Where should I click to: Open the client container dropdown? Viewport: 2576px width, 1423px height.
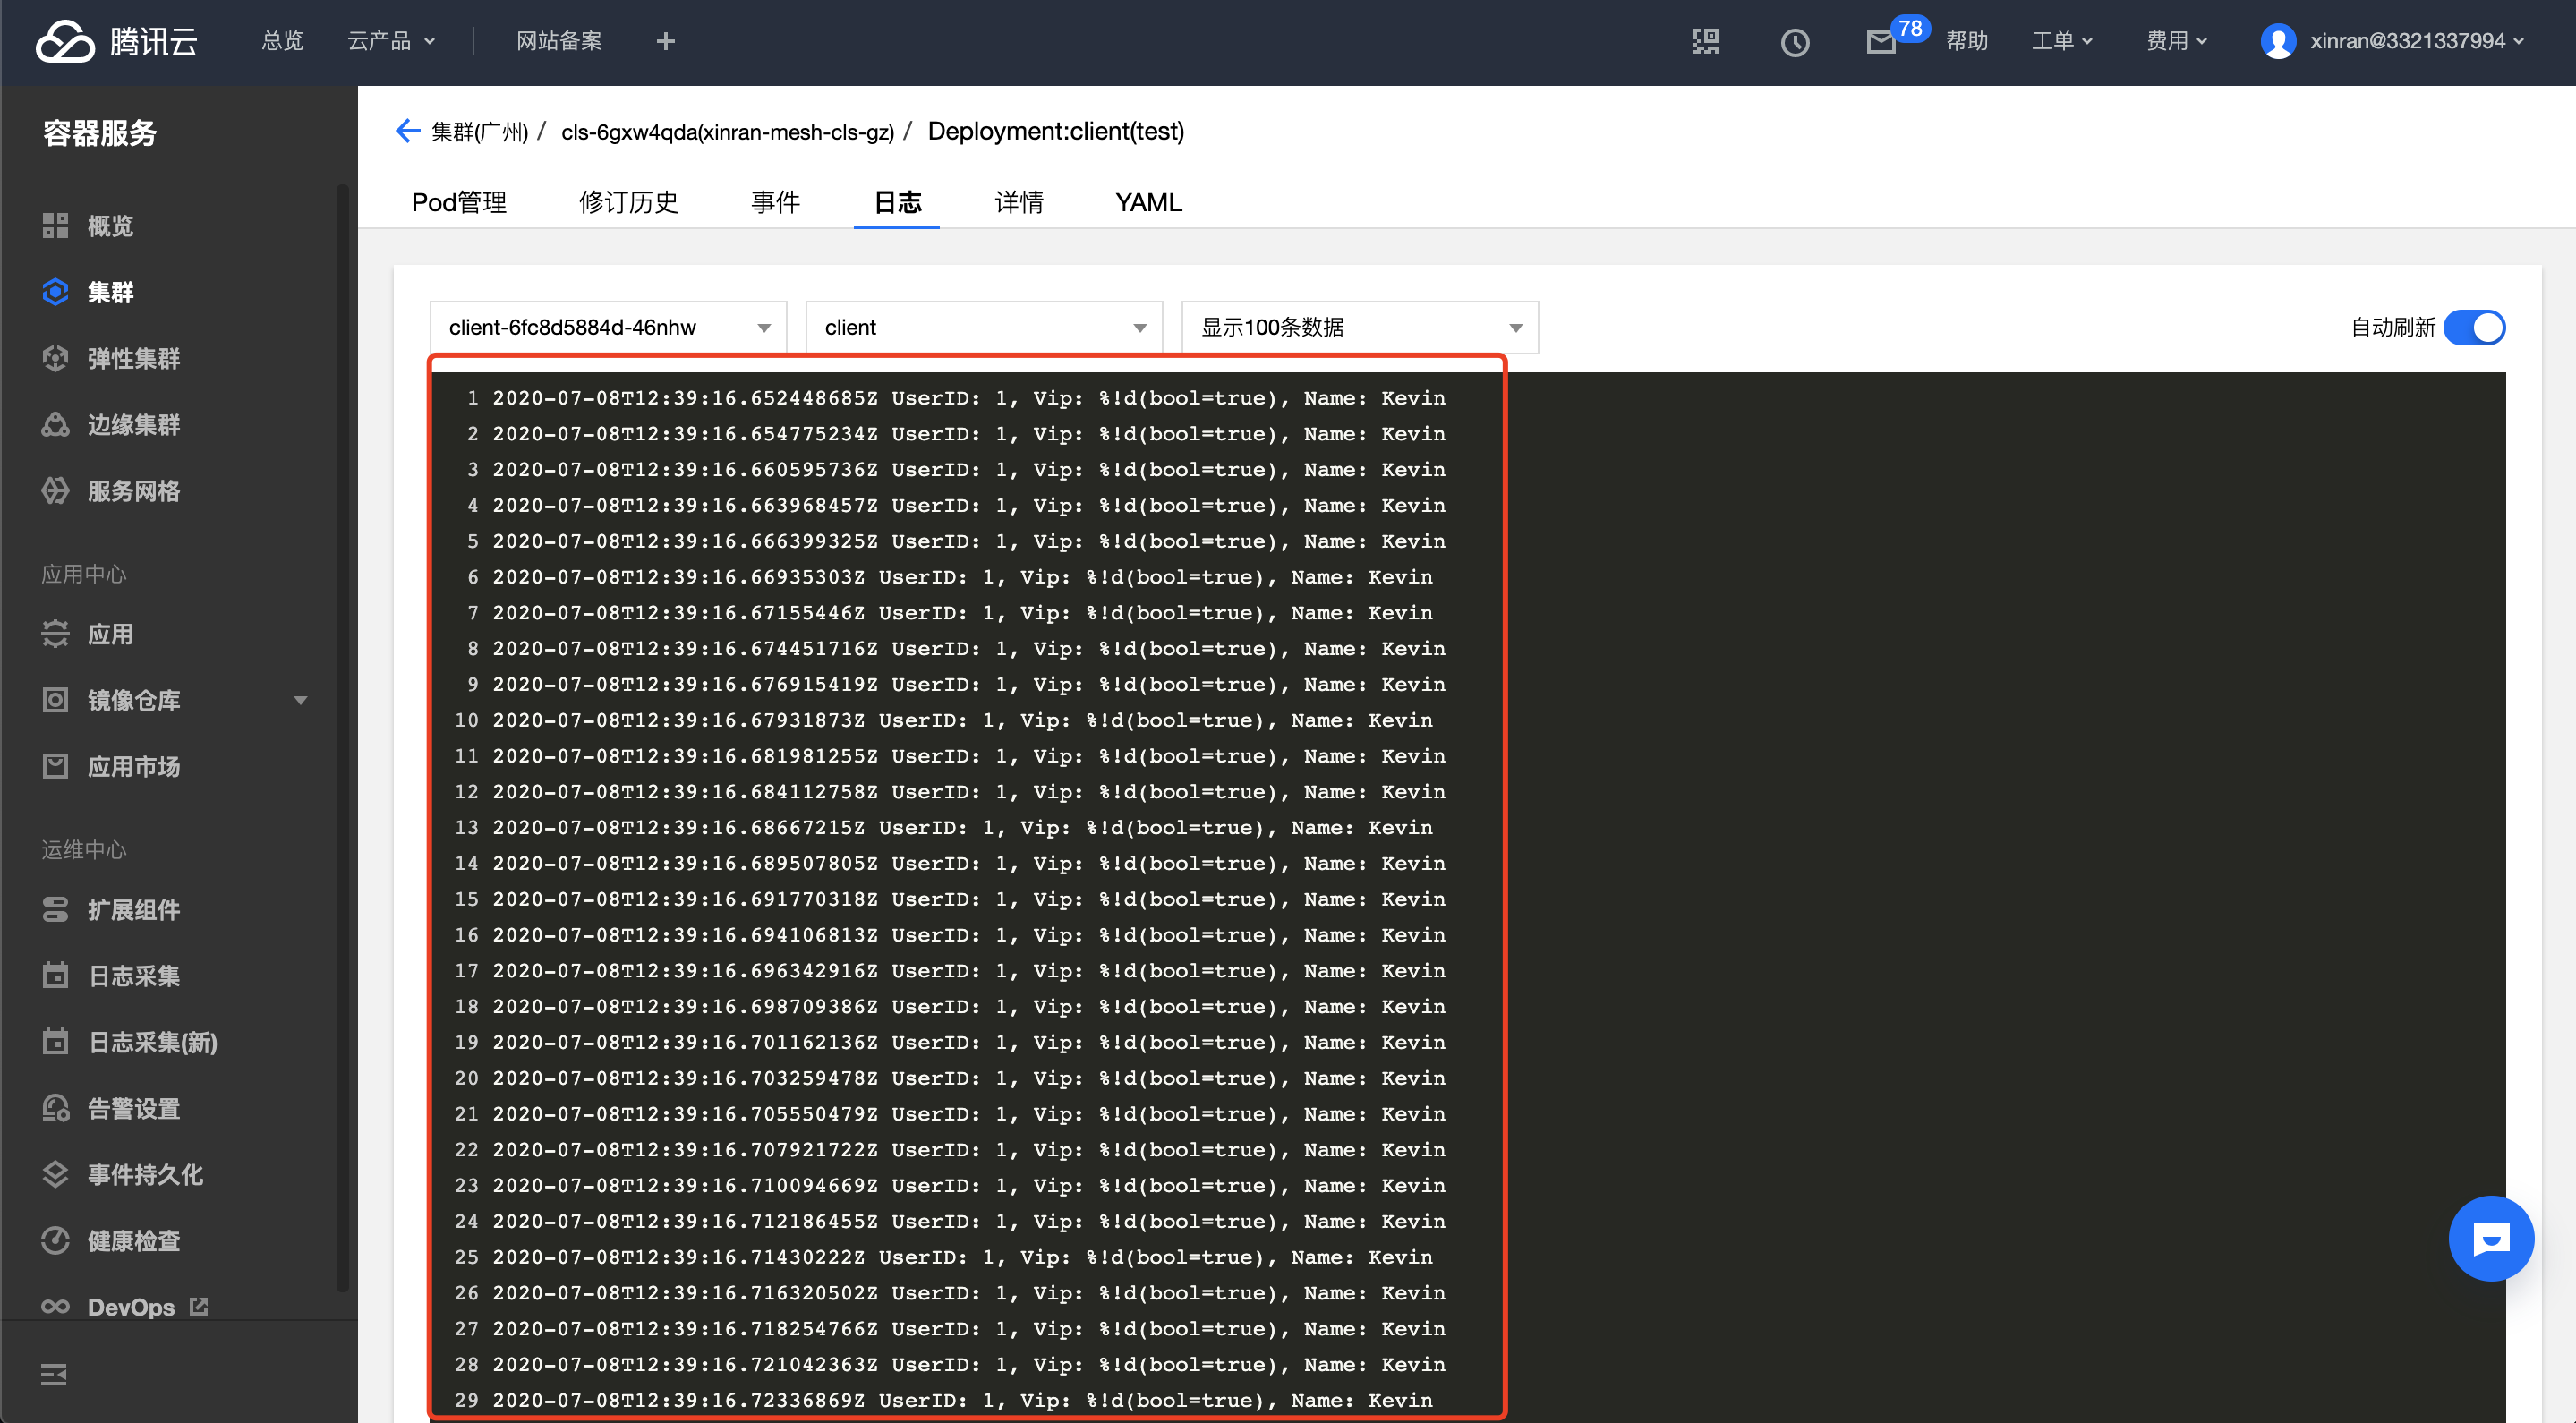[984, 328]
